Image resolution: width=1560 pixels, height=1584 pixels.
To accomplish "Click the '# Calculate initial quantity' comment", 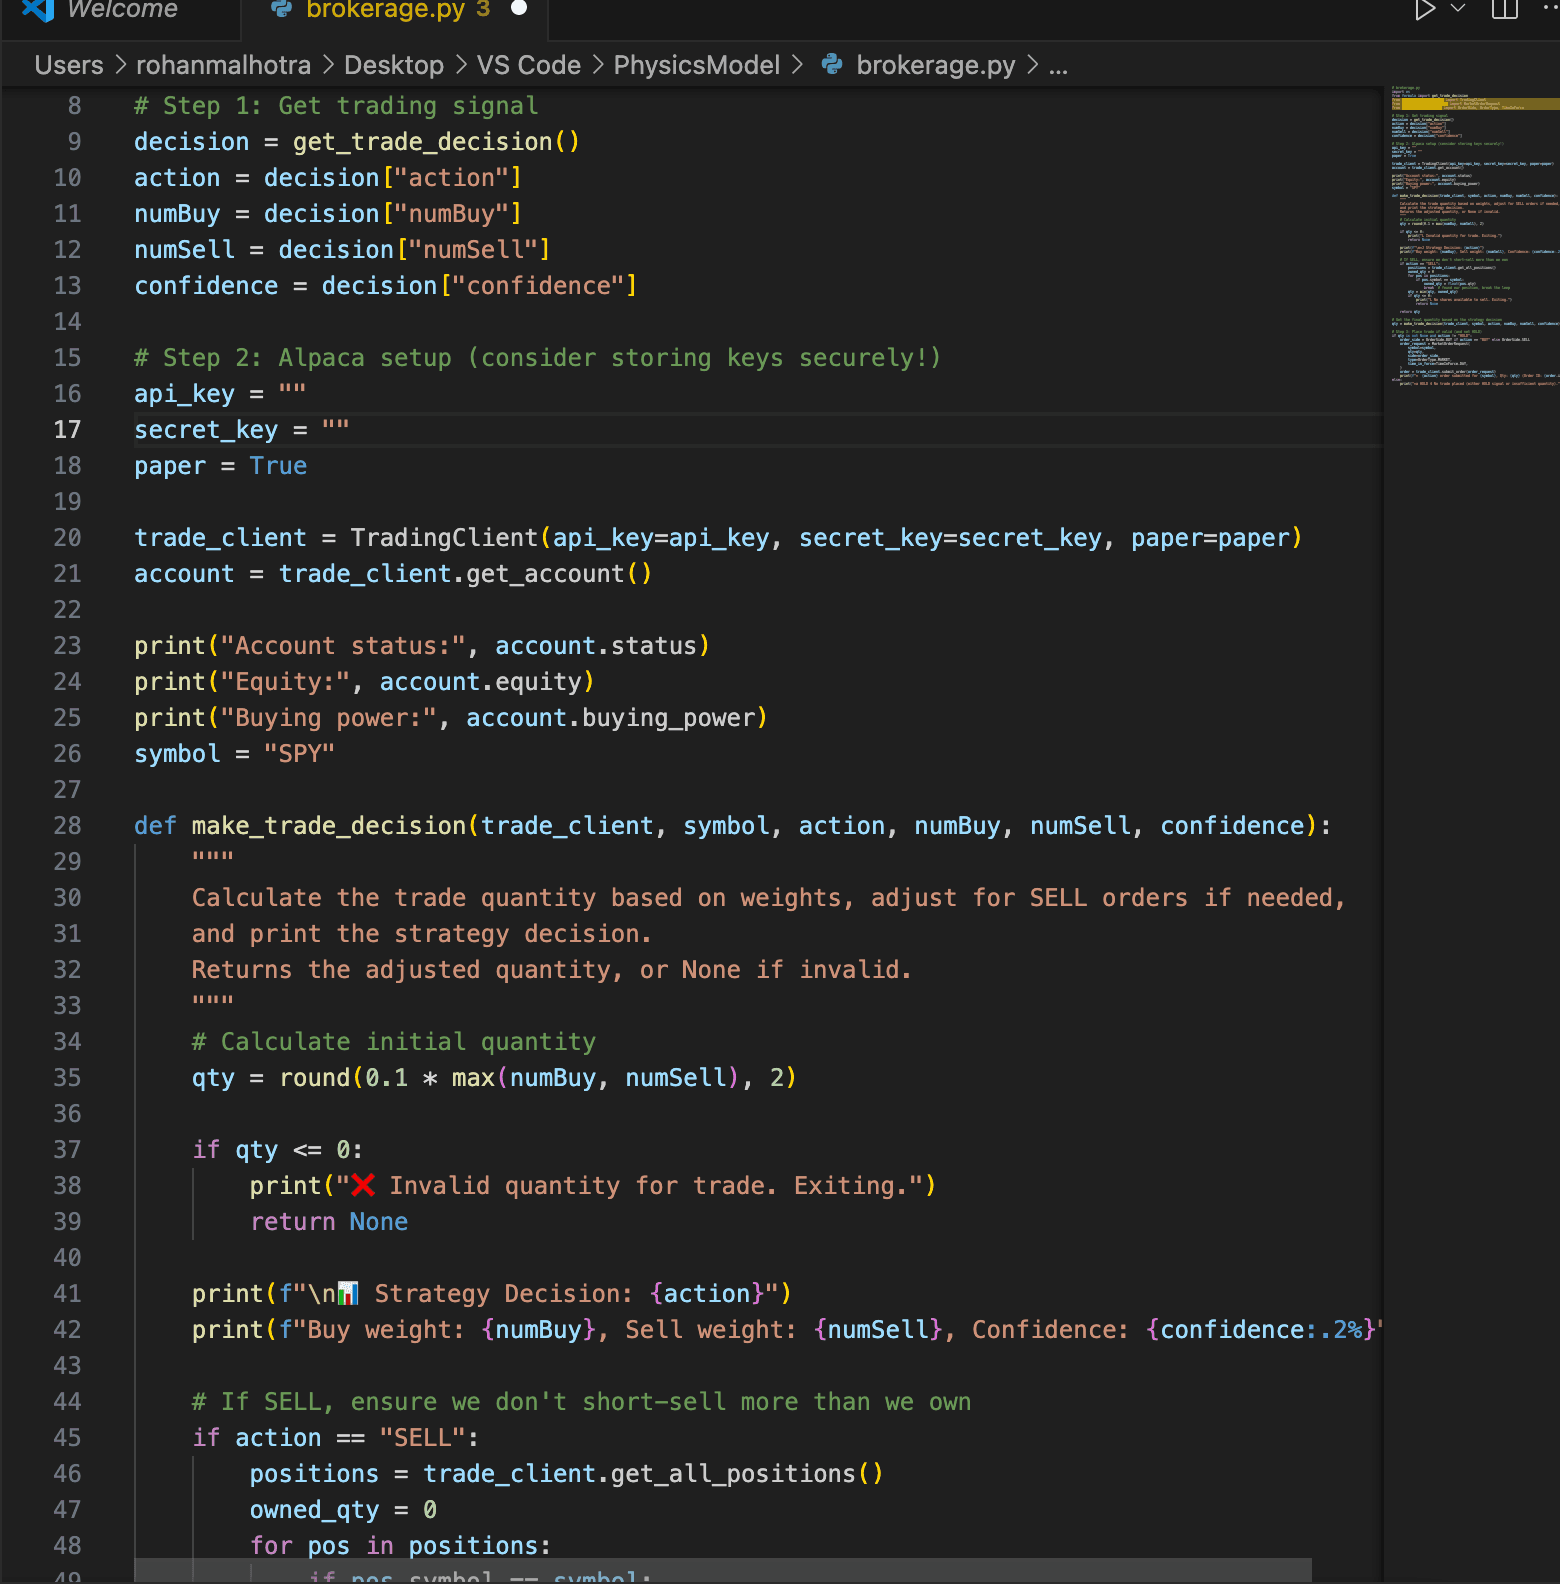I will pos(394,1042).
